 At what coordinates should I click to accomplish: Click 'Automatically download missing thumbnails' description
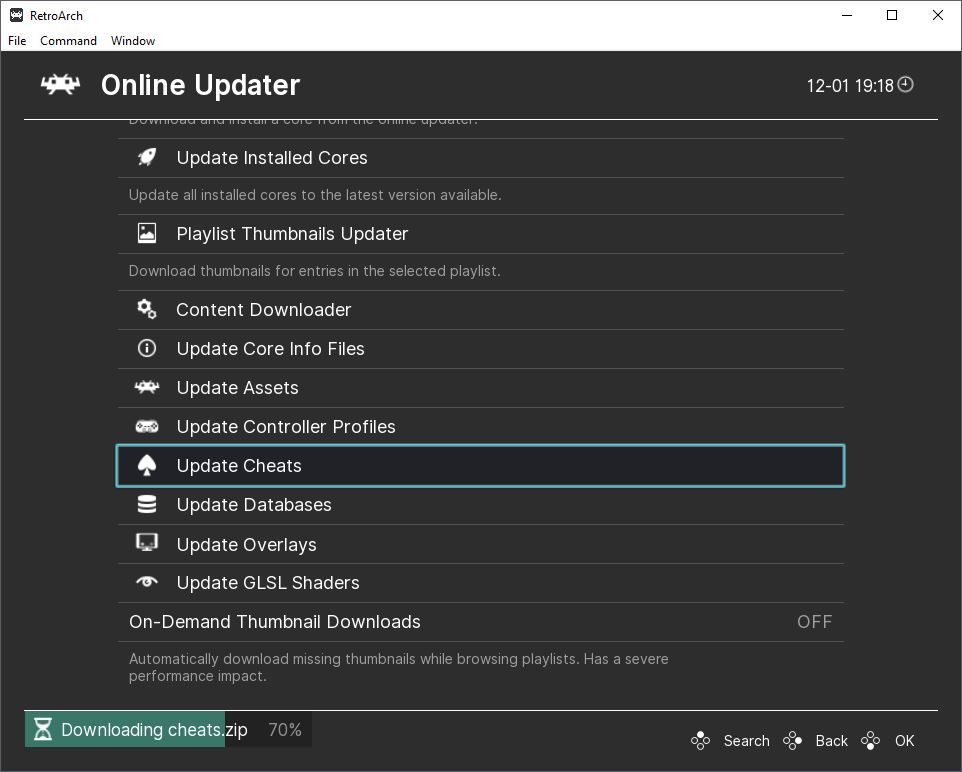[x=398, y=667]
